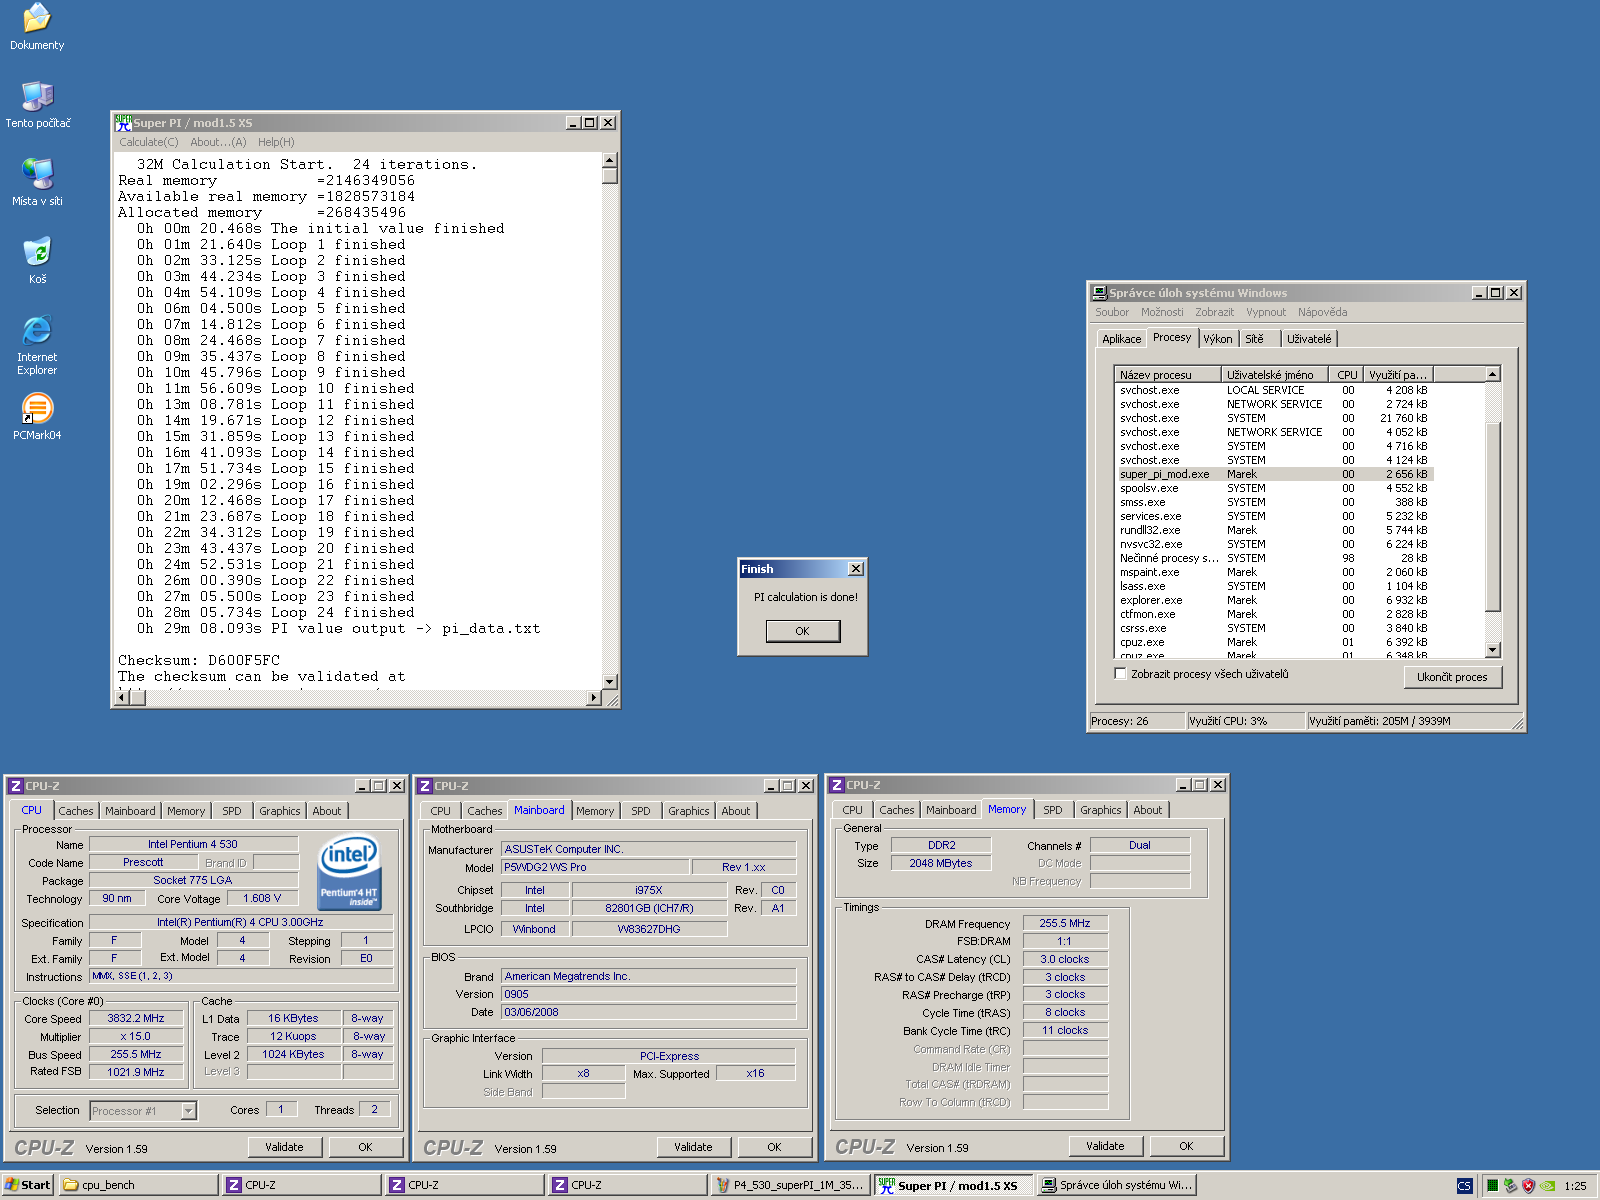Select the mspaint.exe process row
The height and width of the screenshot is (1200, 1600).
(x=1275, y=572)
